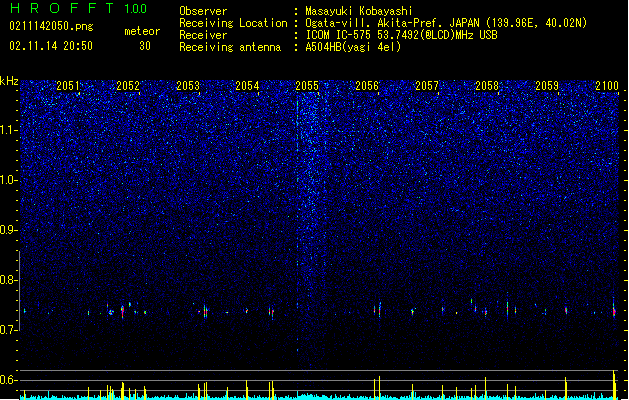The image size is (629, 400).
Task: Click the ICOM IC-575 53.7492 receiver text
Action: (402, 35)
